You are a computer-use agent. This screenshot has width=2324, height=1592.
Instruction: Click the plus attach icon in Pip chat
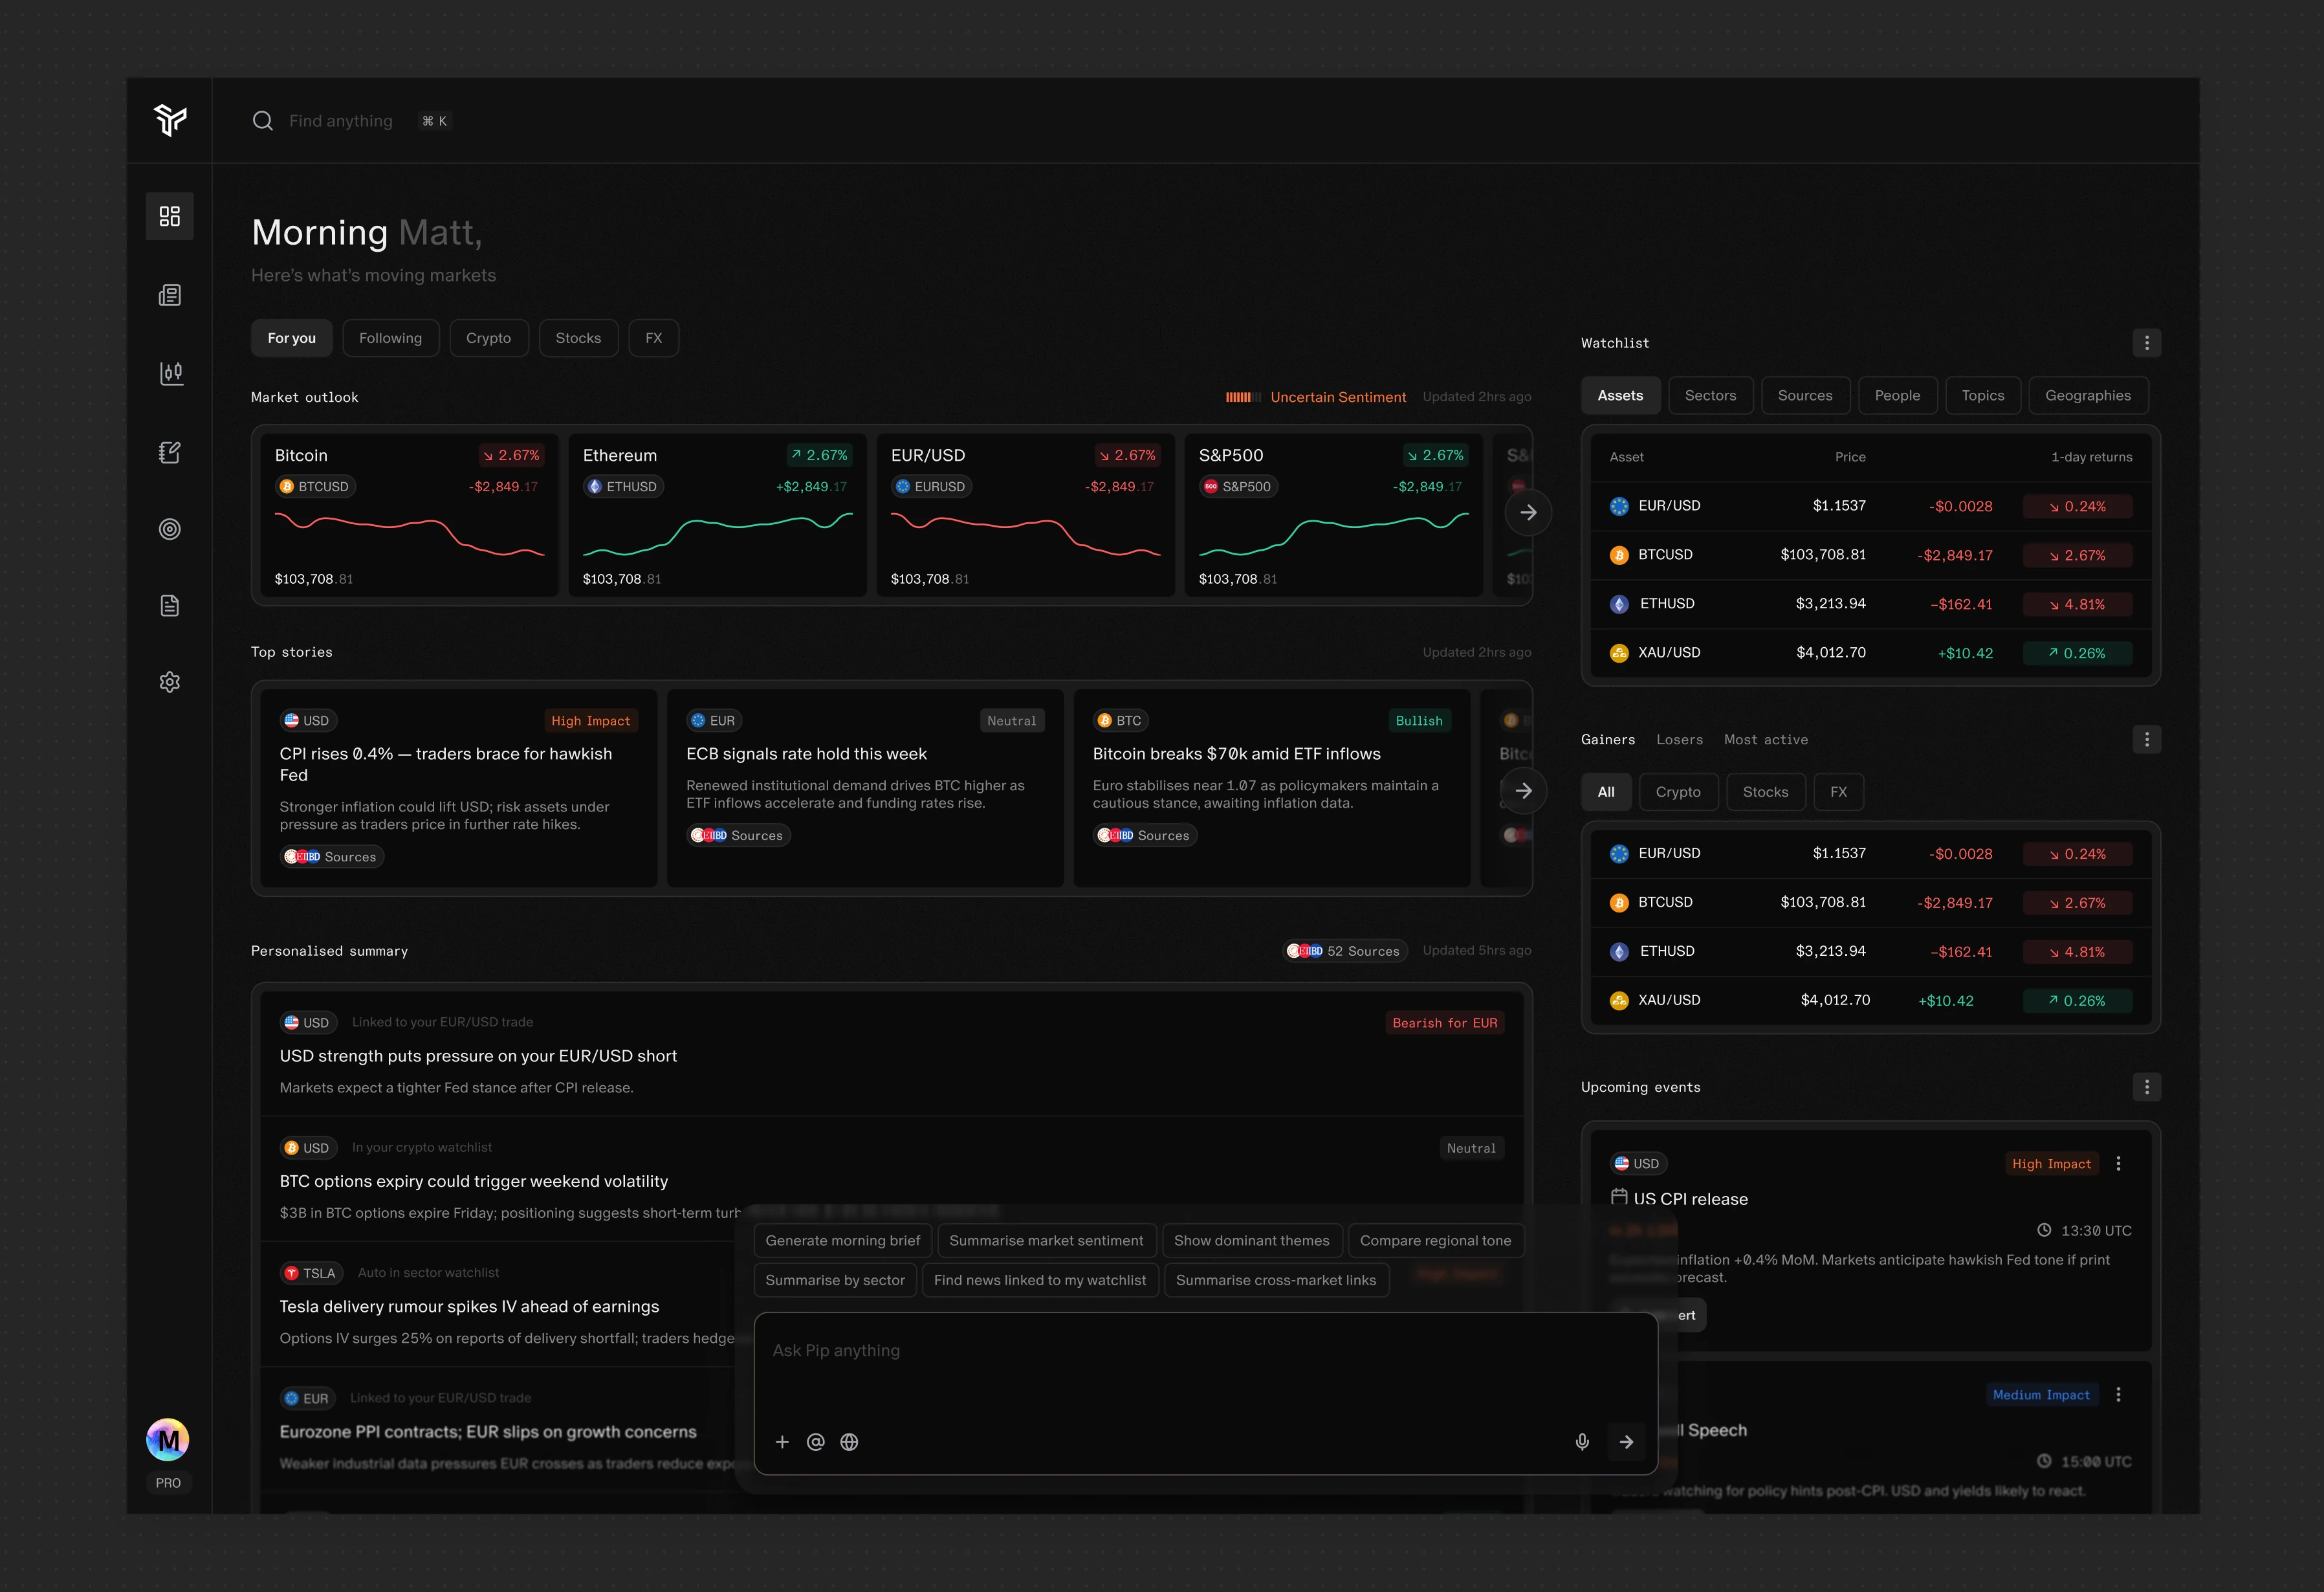point(782,1442)
